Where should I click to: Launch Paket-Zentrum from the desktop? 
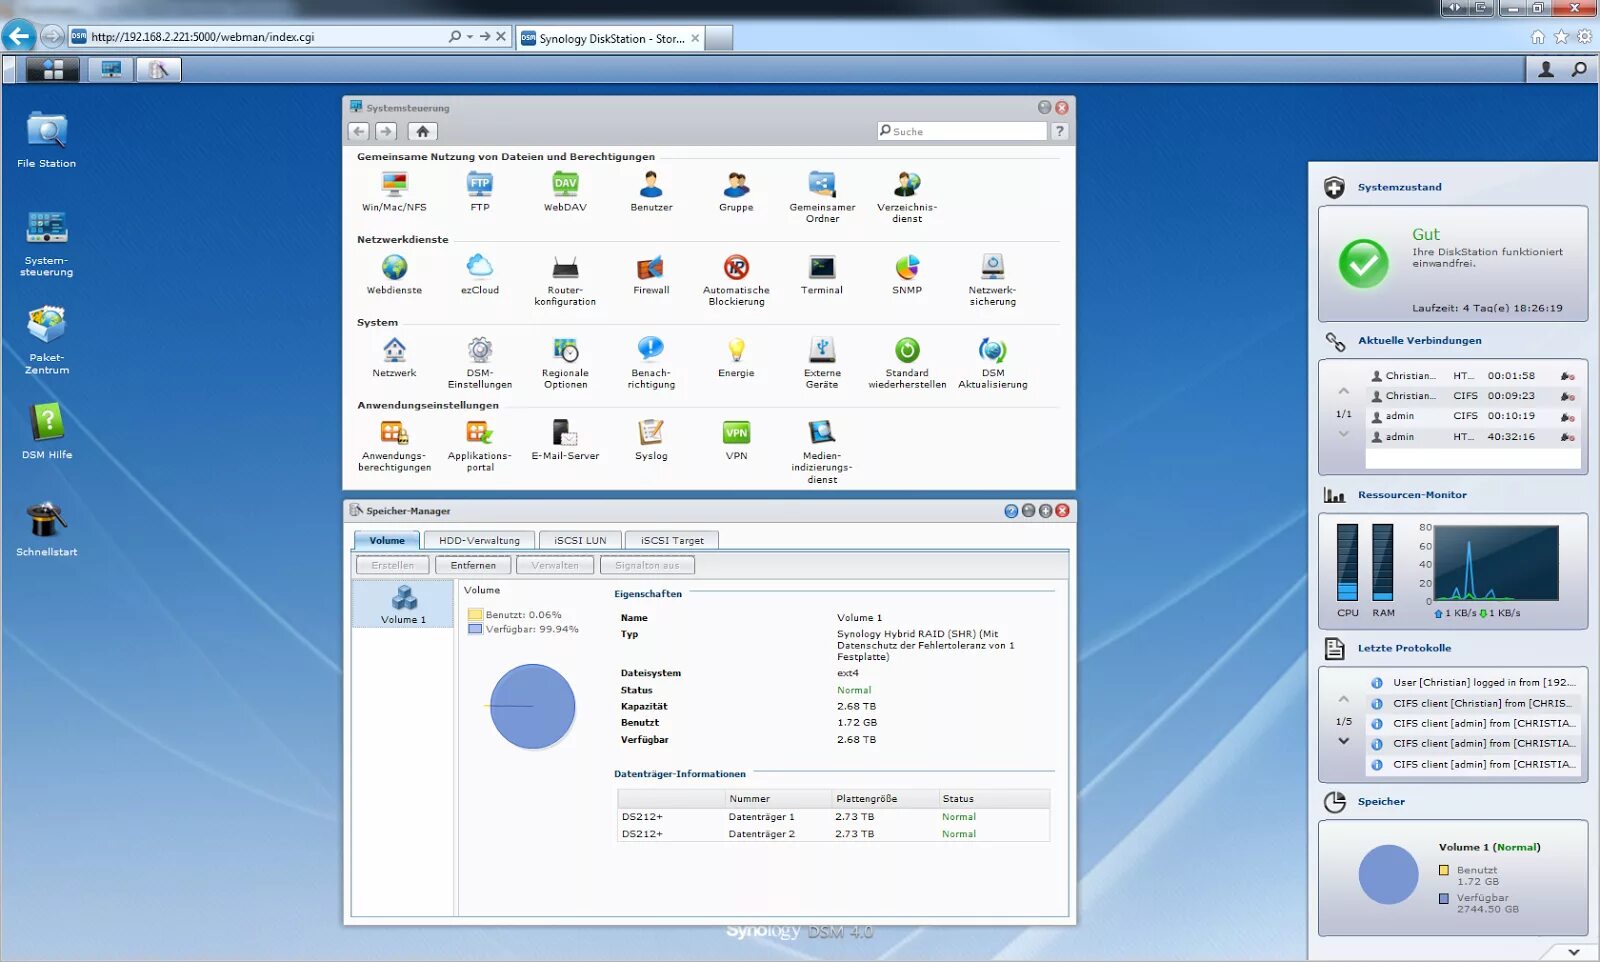[x=46, y=340]
